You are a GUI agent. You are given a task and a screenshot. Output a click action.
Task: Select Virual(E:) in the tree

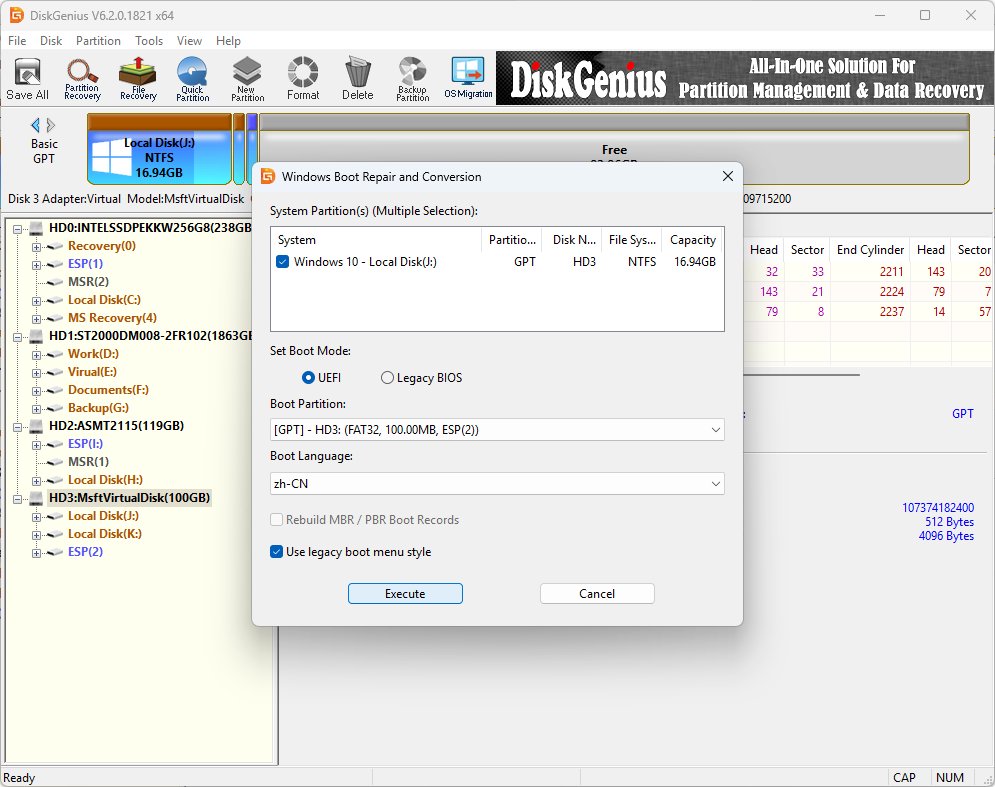click(x=92, y=372)
